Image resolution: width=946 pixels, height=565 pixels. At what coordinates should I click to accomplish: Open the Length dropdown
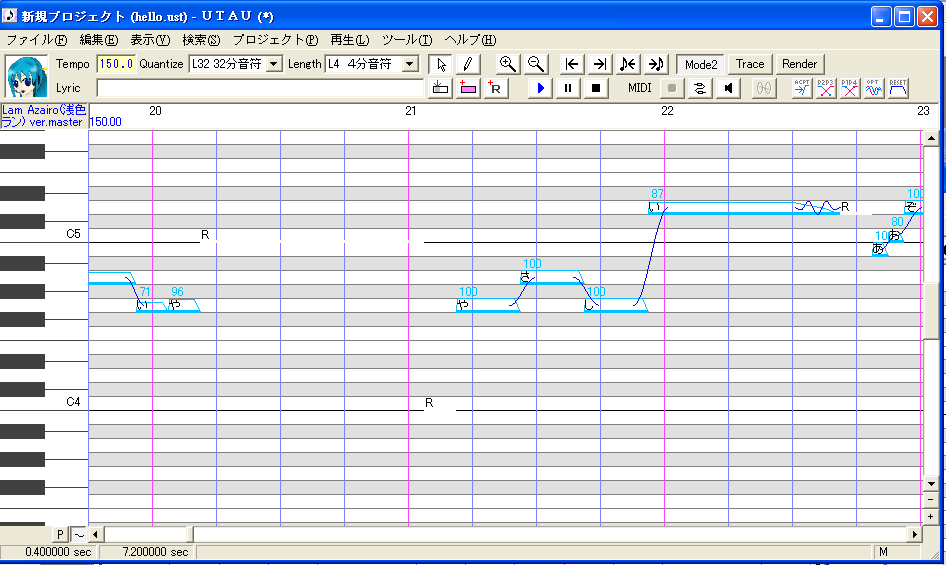410,64
